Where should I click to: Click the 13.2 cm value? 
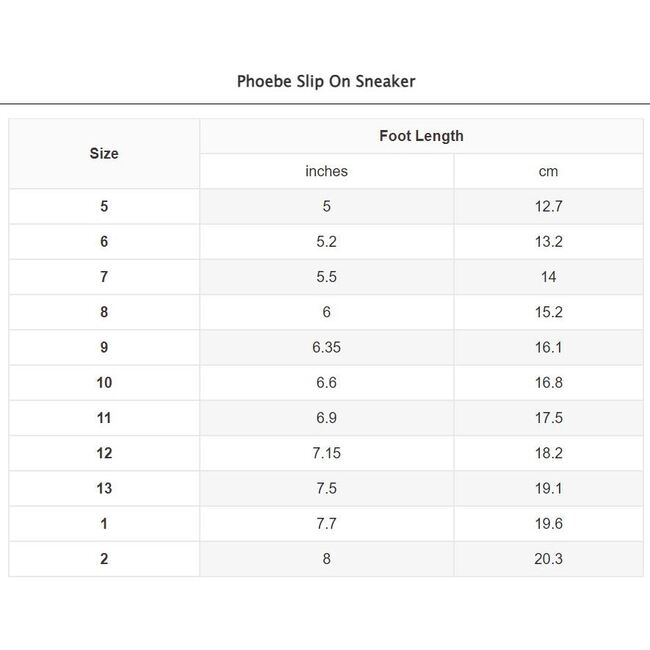[x=548, y=242]
